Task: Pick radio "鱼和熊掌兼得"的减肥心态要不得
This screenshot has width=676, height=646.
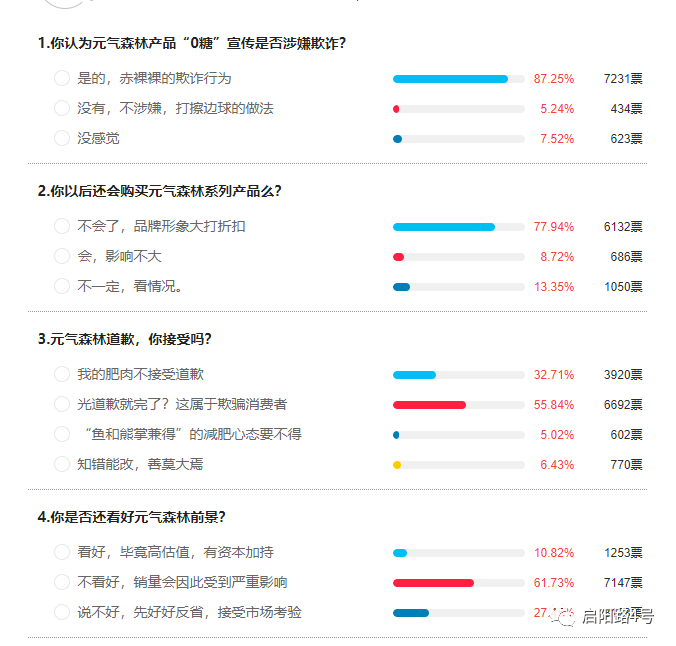Action: click(x=62, y=434)
